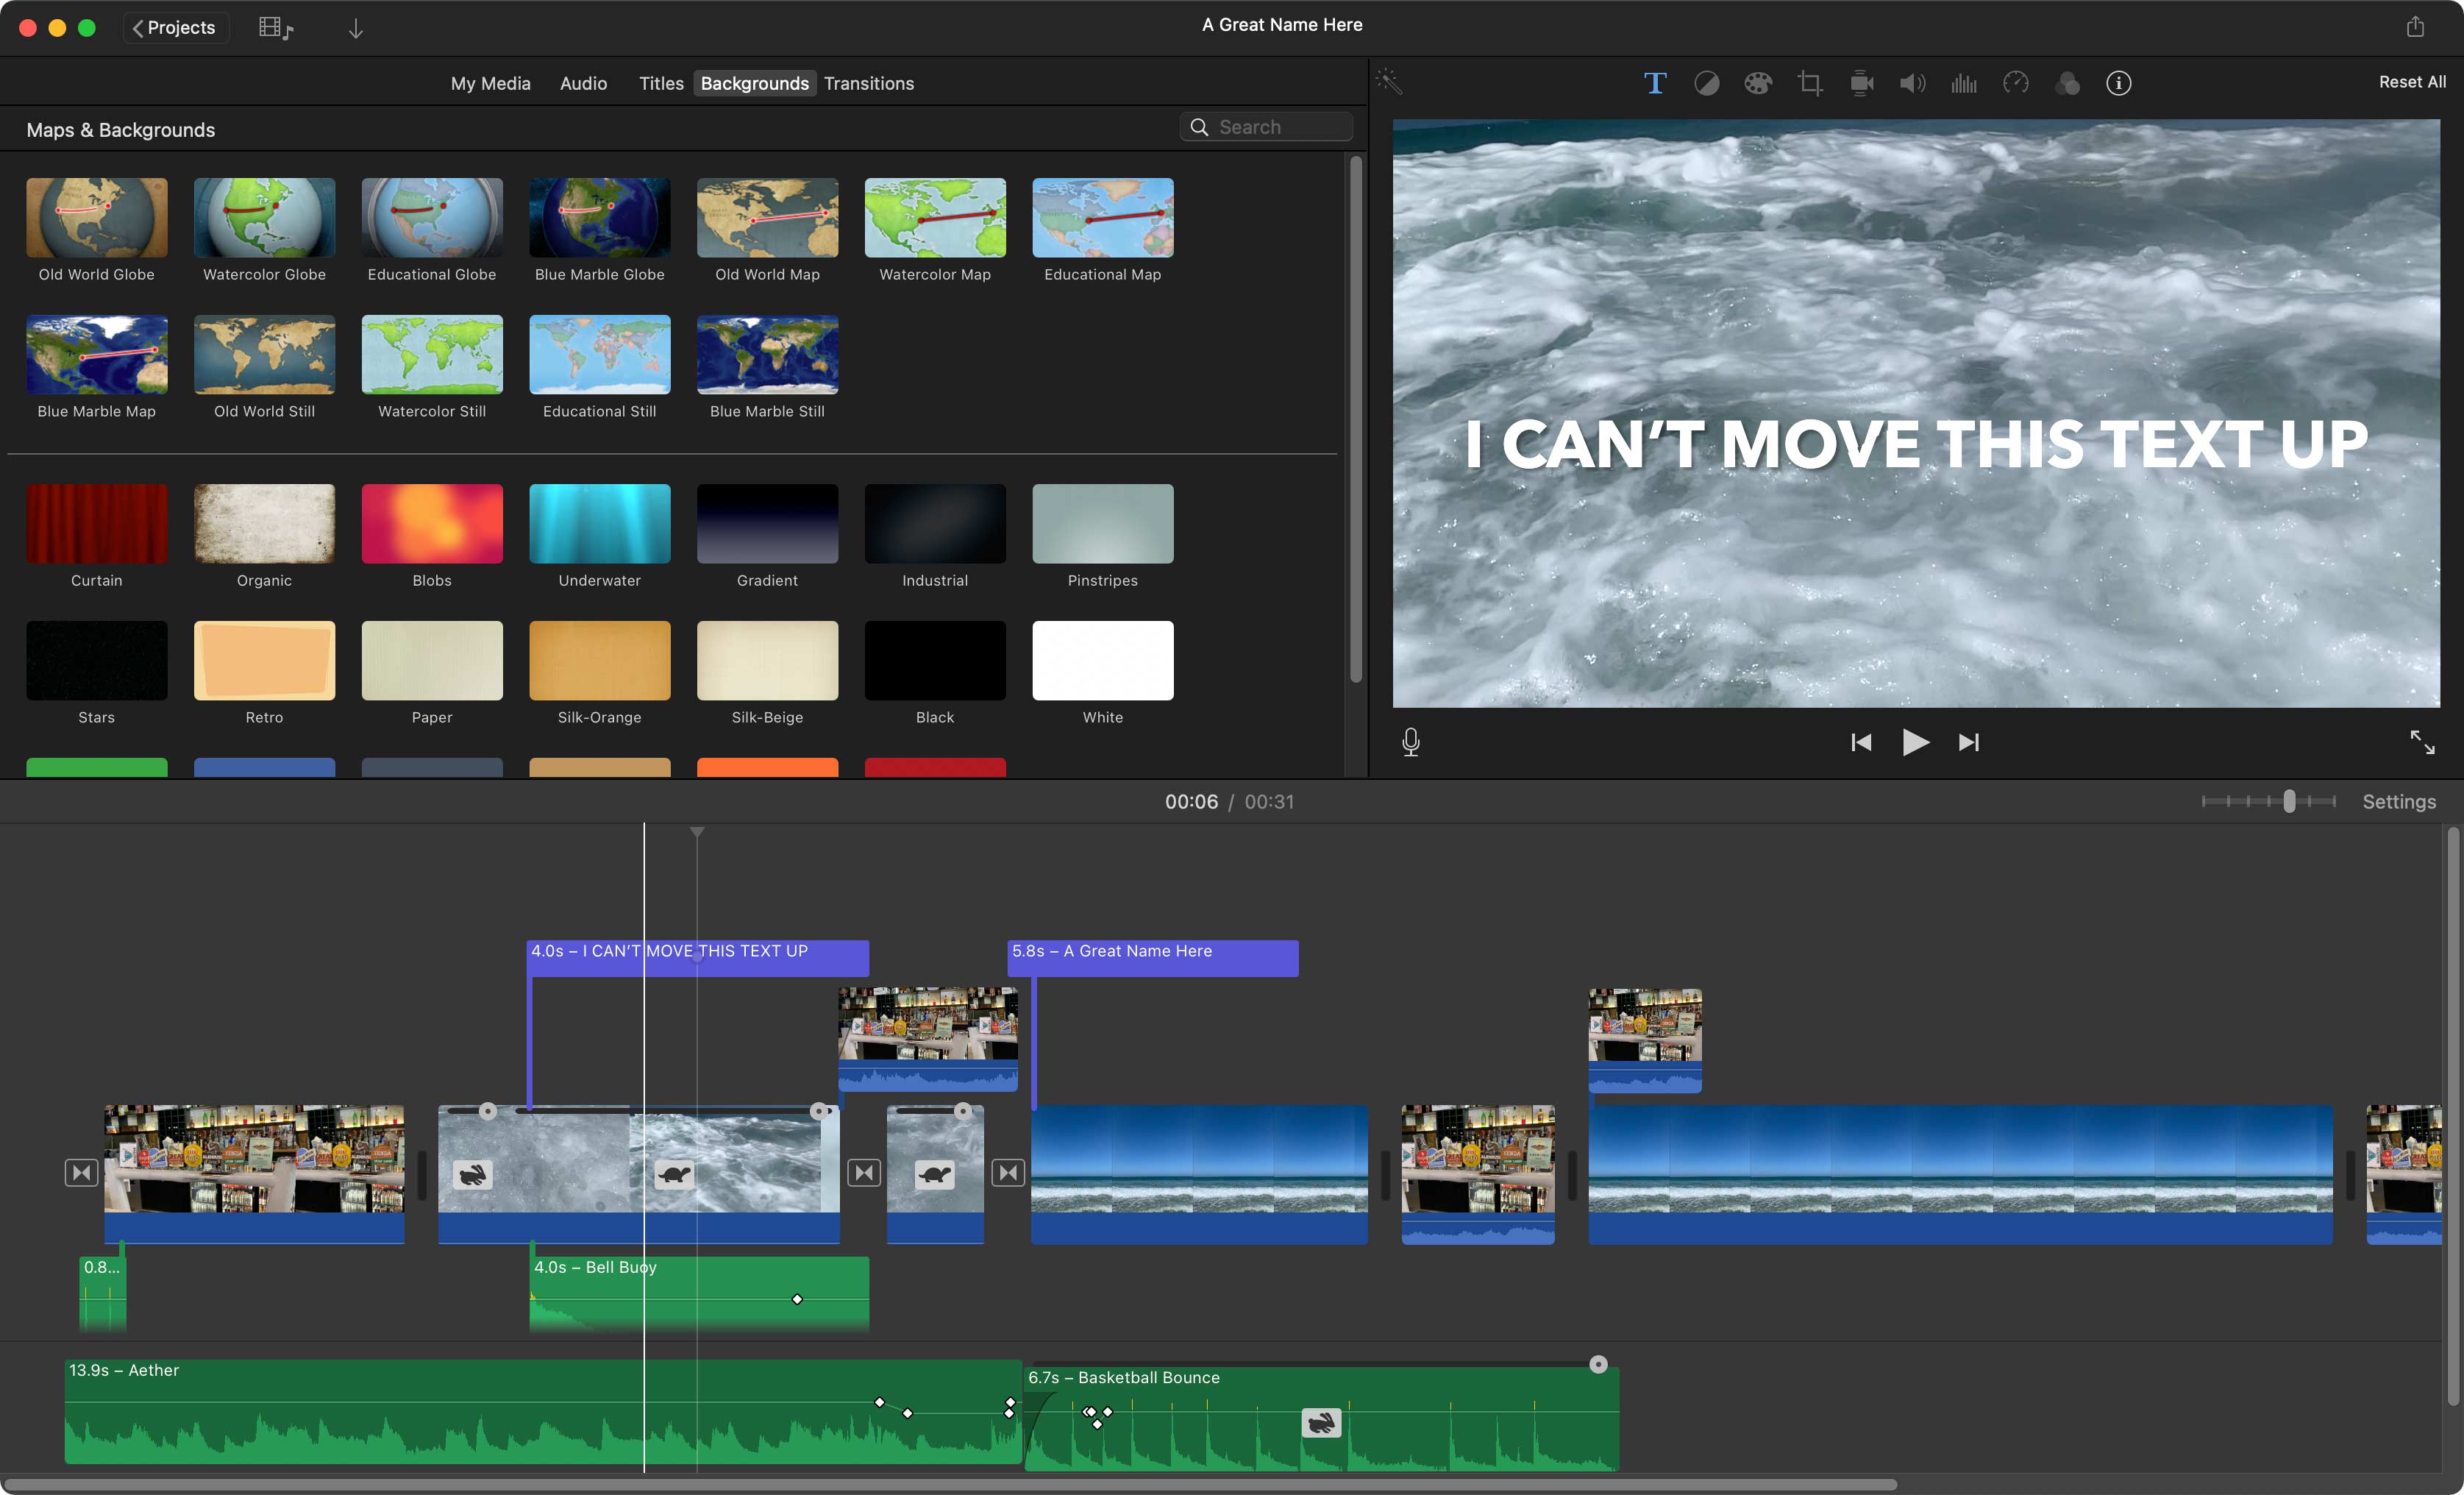The width and height of the screenshot is (2464, 1495).
Task: Click the Bell Buoy volume keyframe
Action: pyautogui.click(x=797, y=1299)
